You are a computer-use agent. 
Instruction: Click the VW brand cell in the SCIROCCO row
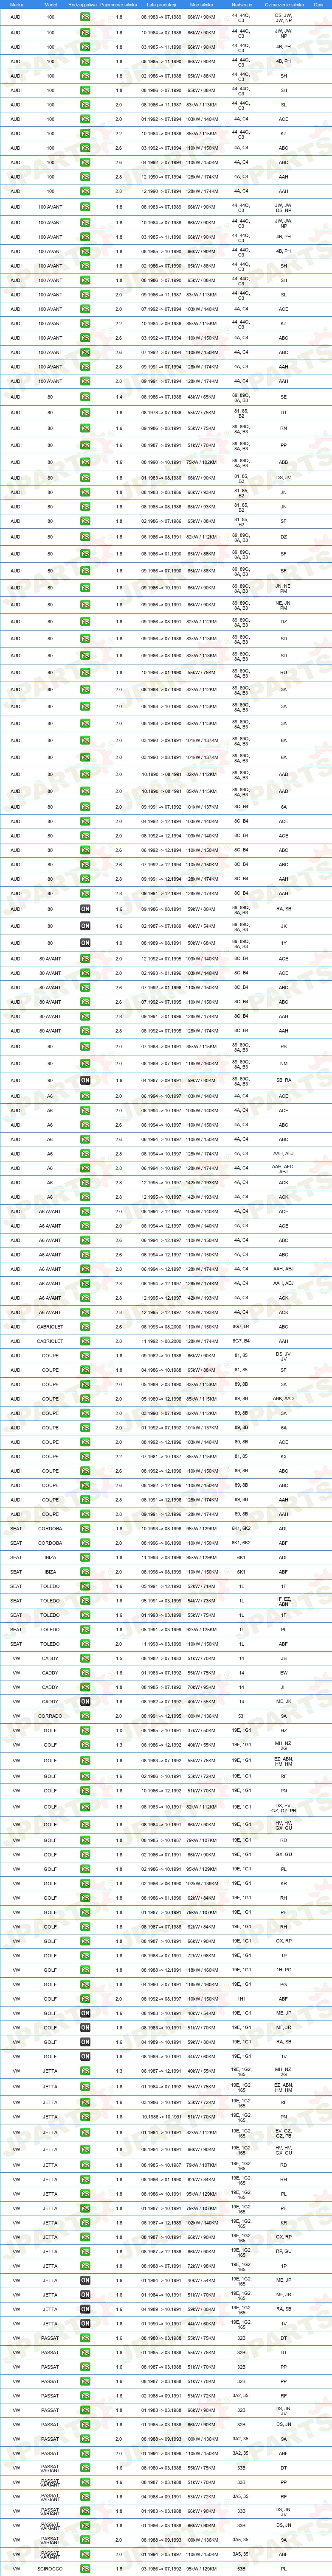[x=16, y=2568]
